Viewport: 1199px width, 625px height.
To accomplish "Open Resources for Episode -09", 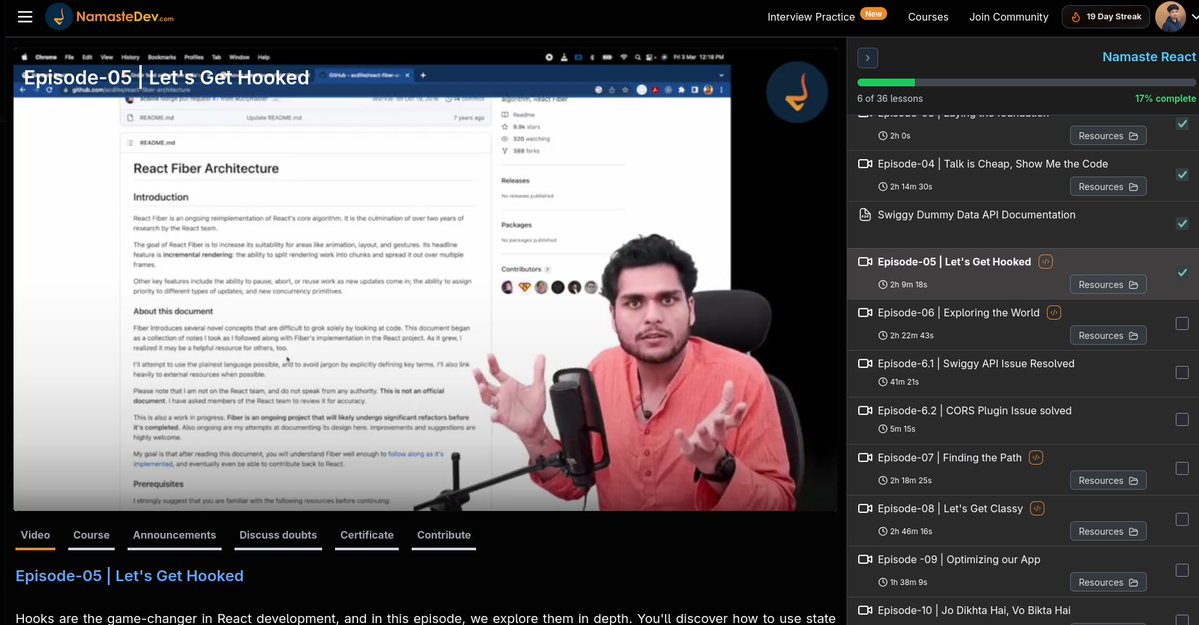I will [1108, 582].
